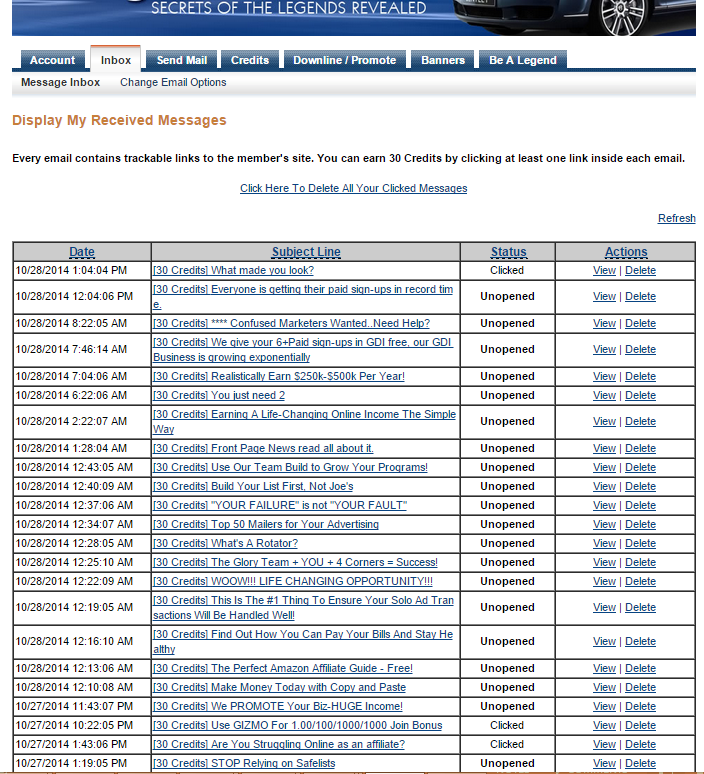
Task: Open the 'What made you look?' message
Action: point(233,271)
